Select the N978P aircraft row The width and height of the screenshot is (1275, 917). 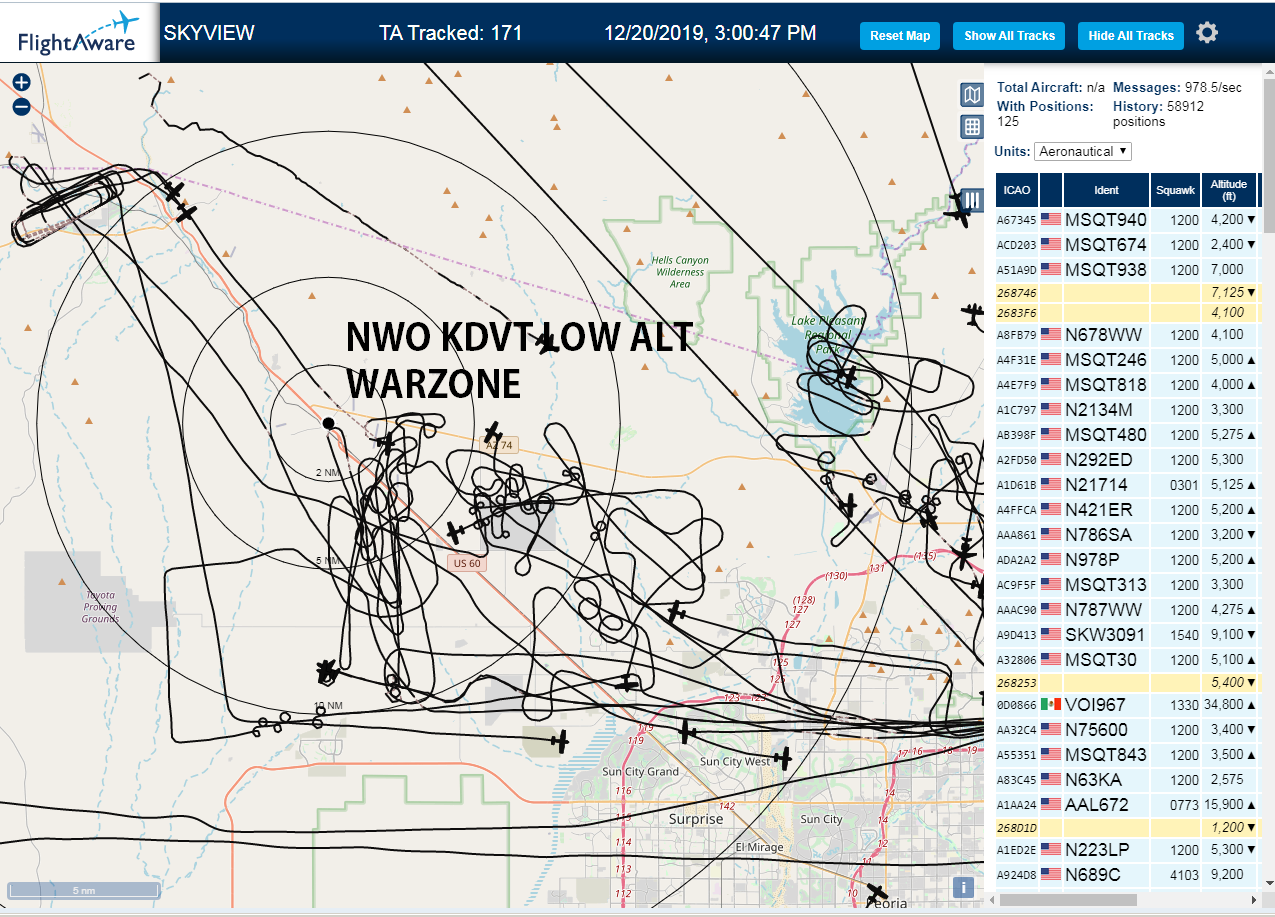[1127, 560]
